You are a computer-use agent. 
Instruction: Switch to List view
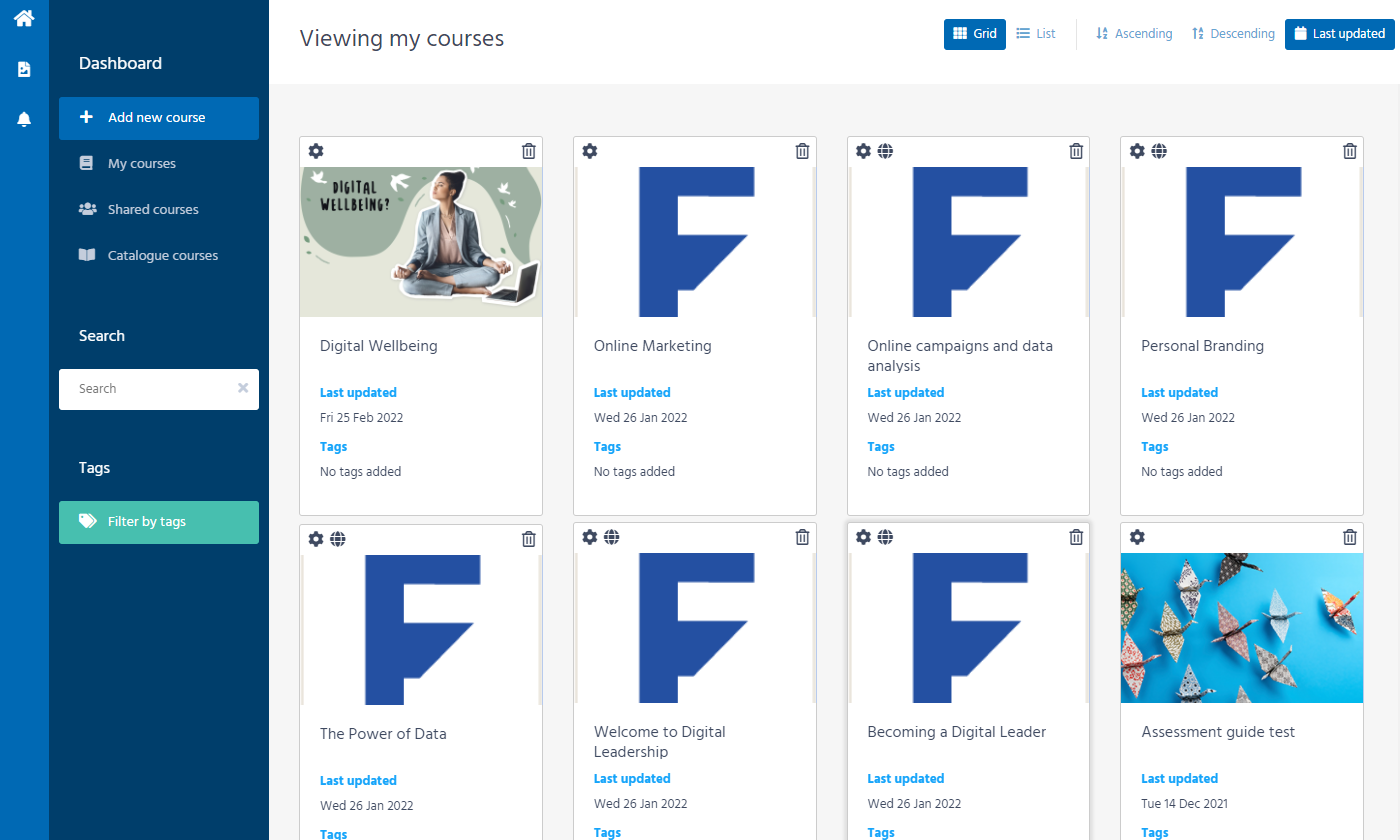pyautogui.click(x=1035, y=33)
